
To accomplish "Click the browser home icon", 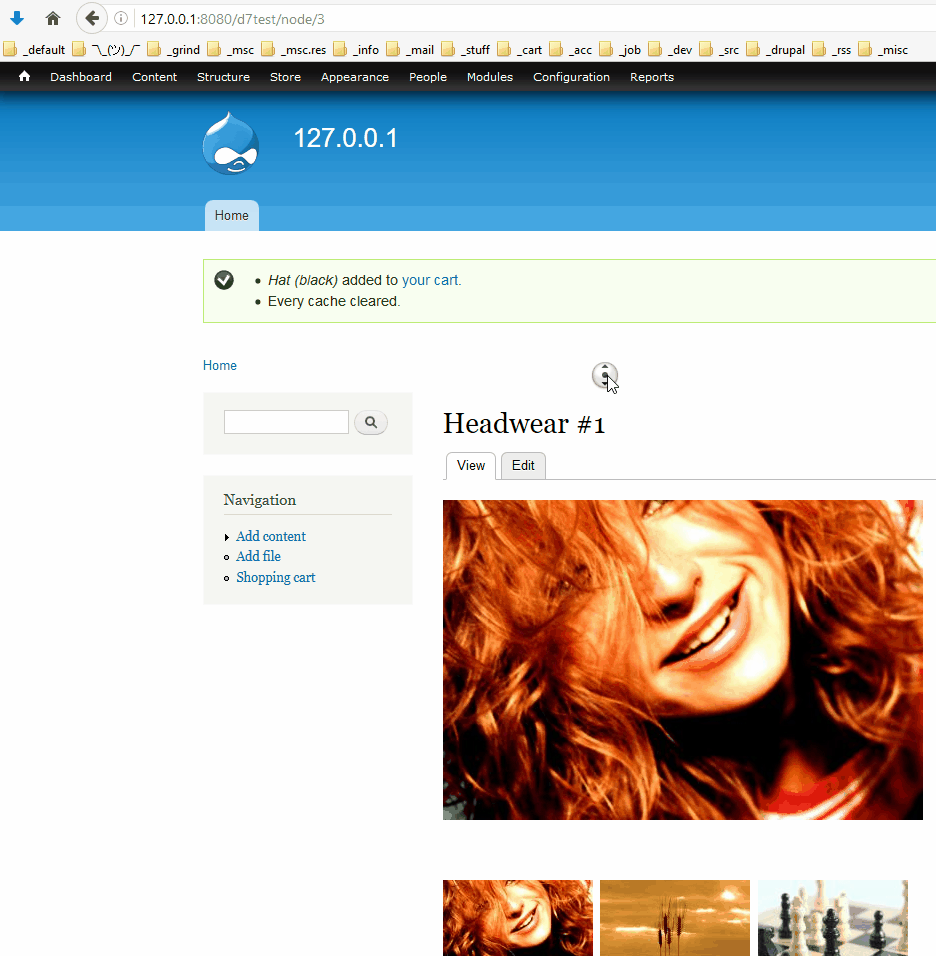I will [x=53, y=19].
